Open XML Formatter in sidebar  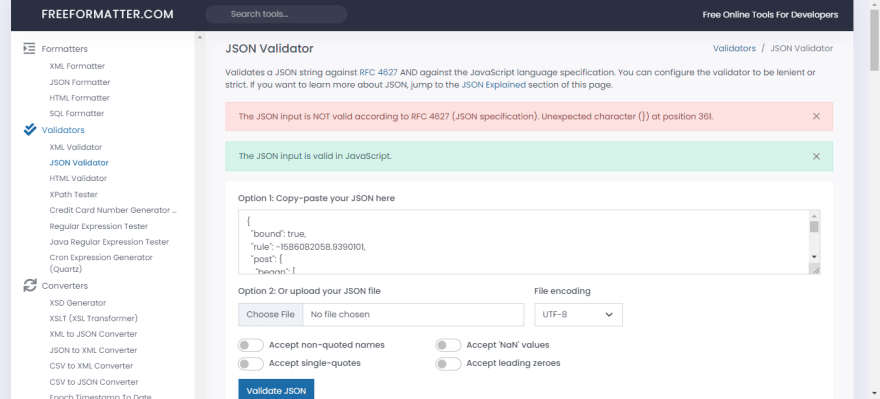[x=77, y=66]
